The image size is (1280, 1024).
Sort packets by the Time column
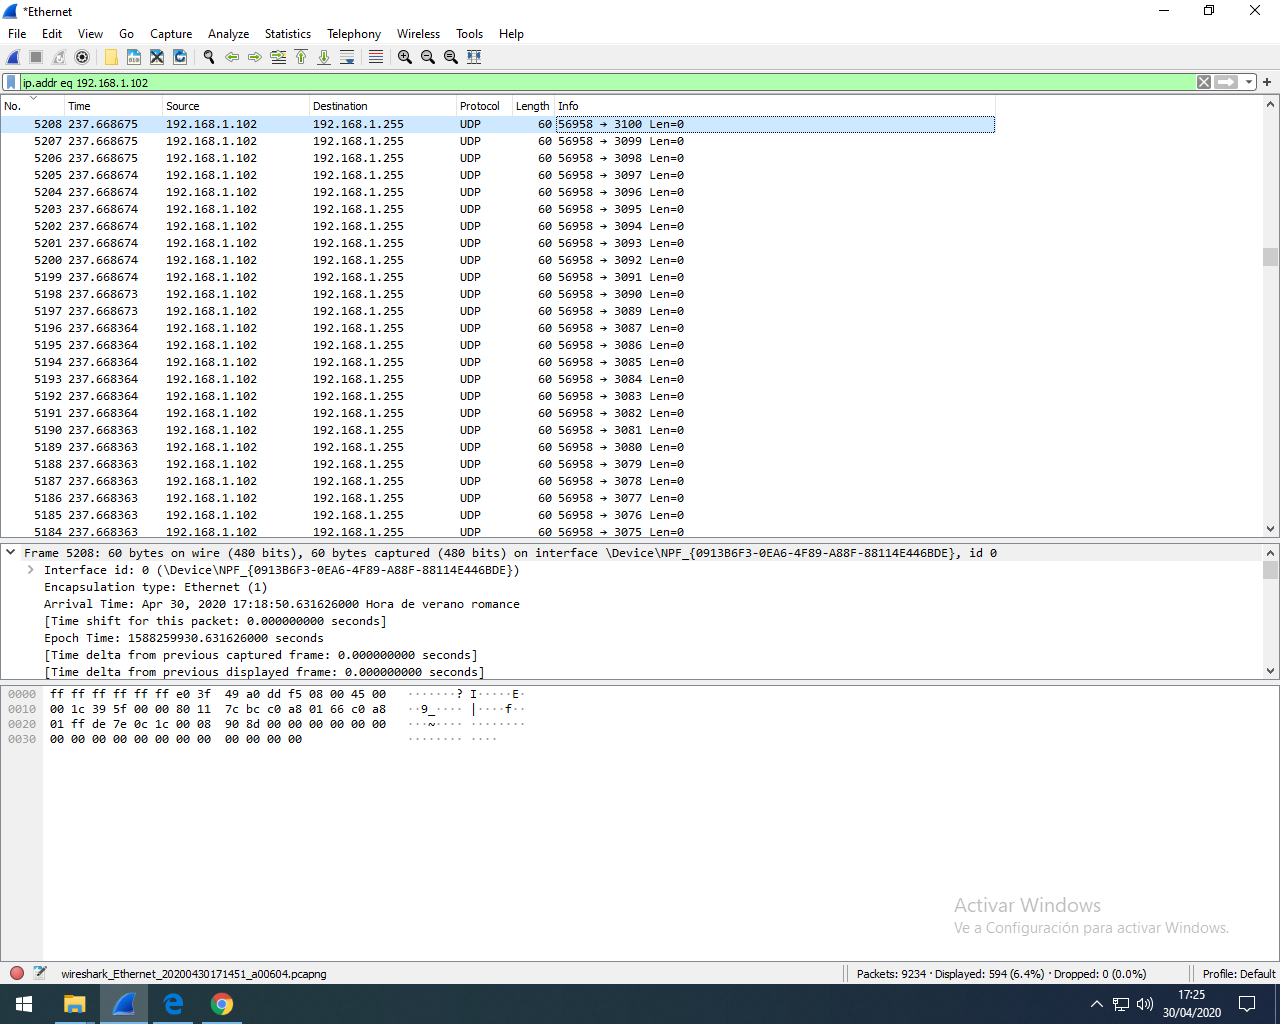(113, 106)
